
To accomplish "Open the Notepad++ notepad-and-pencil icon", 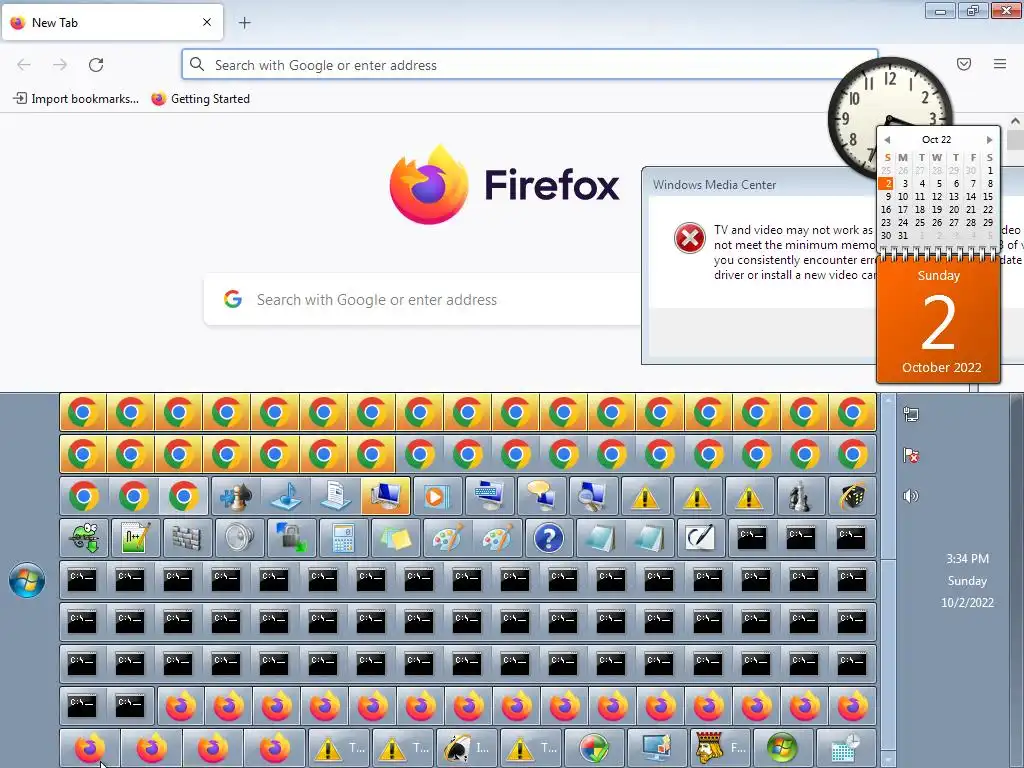I will tap(135, 538).
